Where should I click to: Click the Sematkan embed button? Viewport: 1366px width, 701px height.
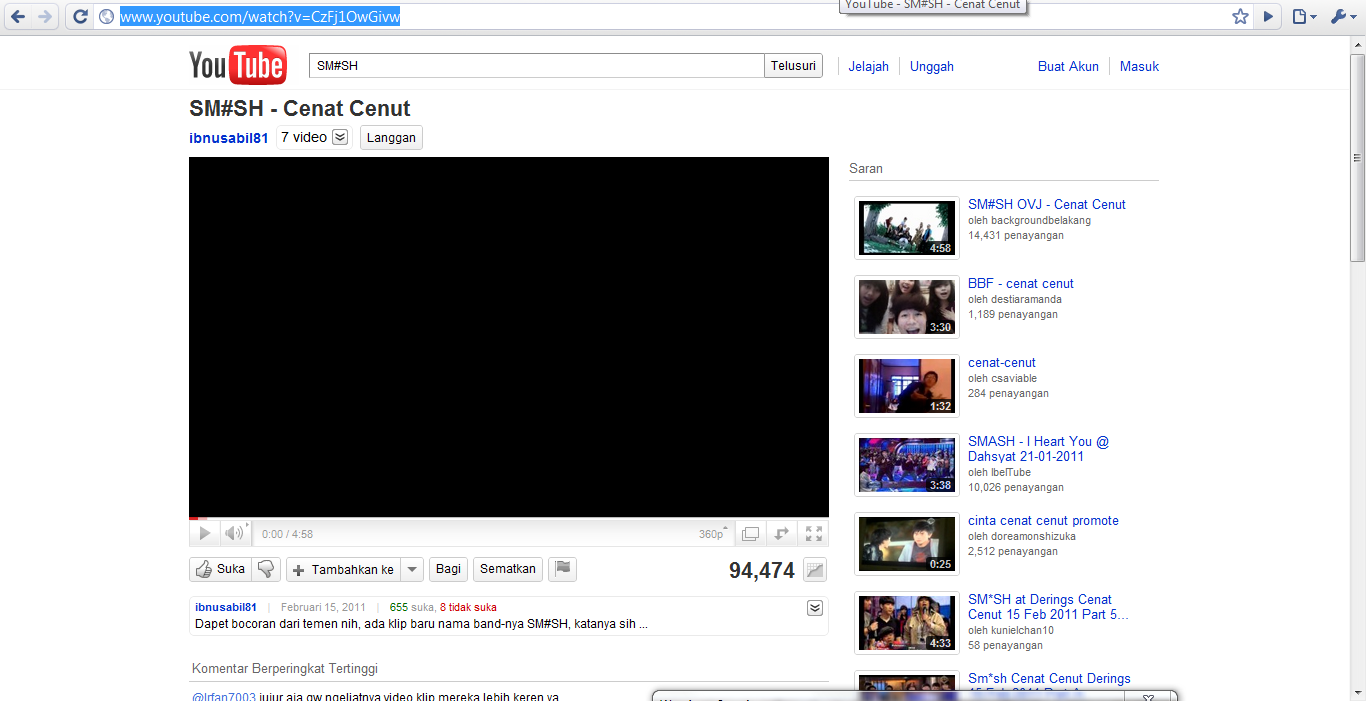(x=508, y=569)
